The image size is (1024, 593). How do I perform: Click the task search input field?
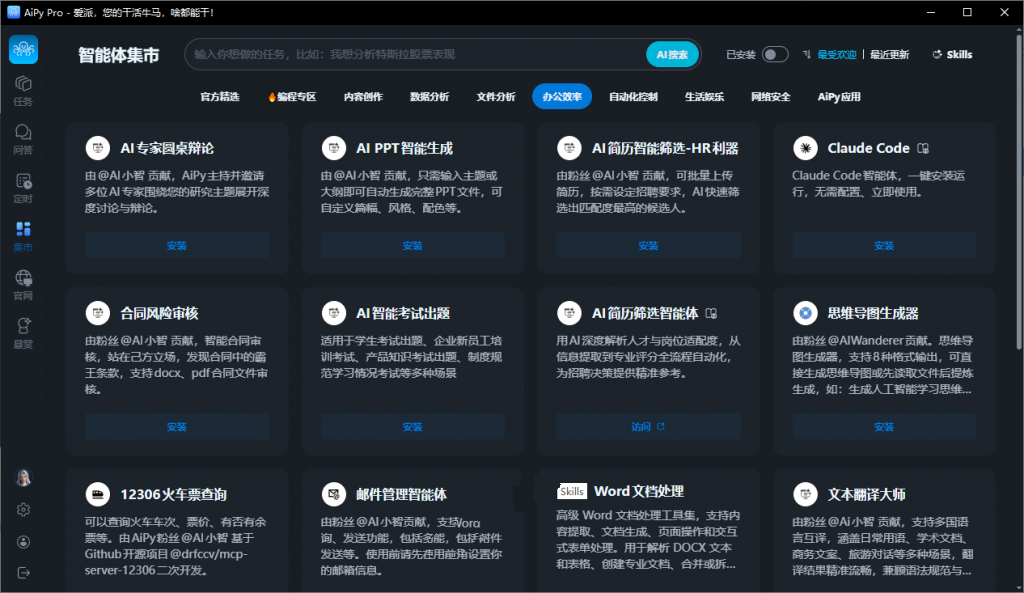pos(417,54)
